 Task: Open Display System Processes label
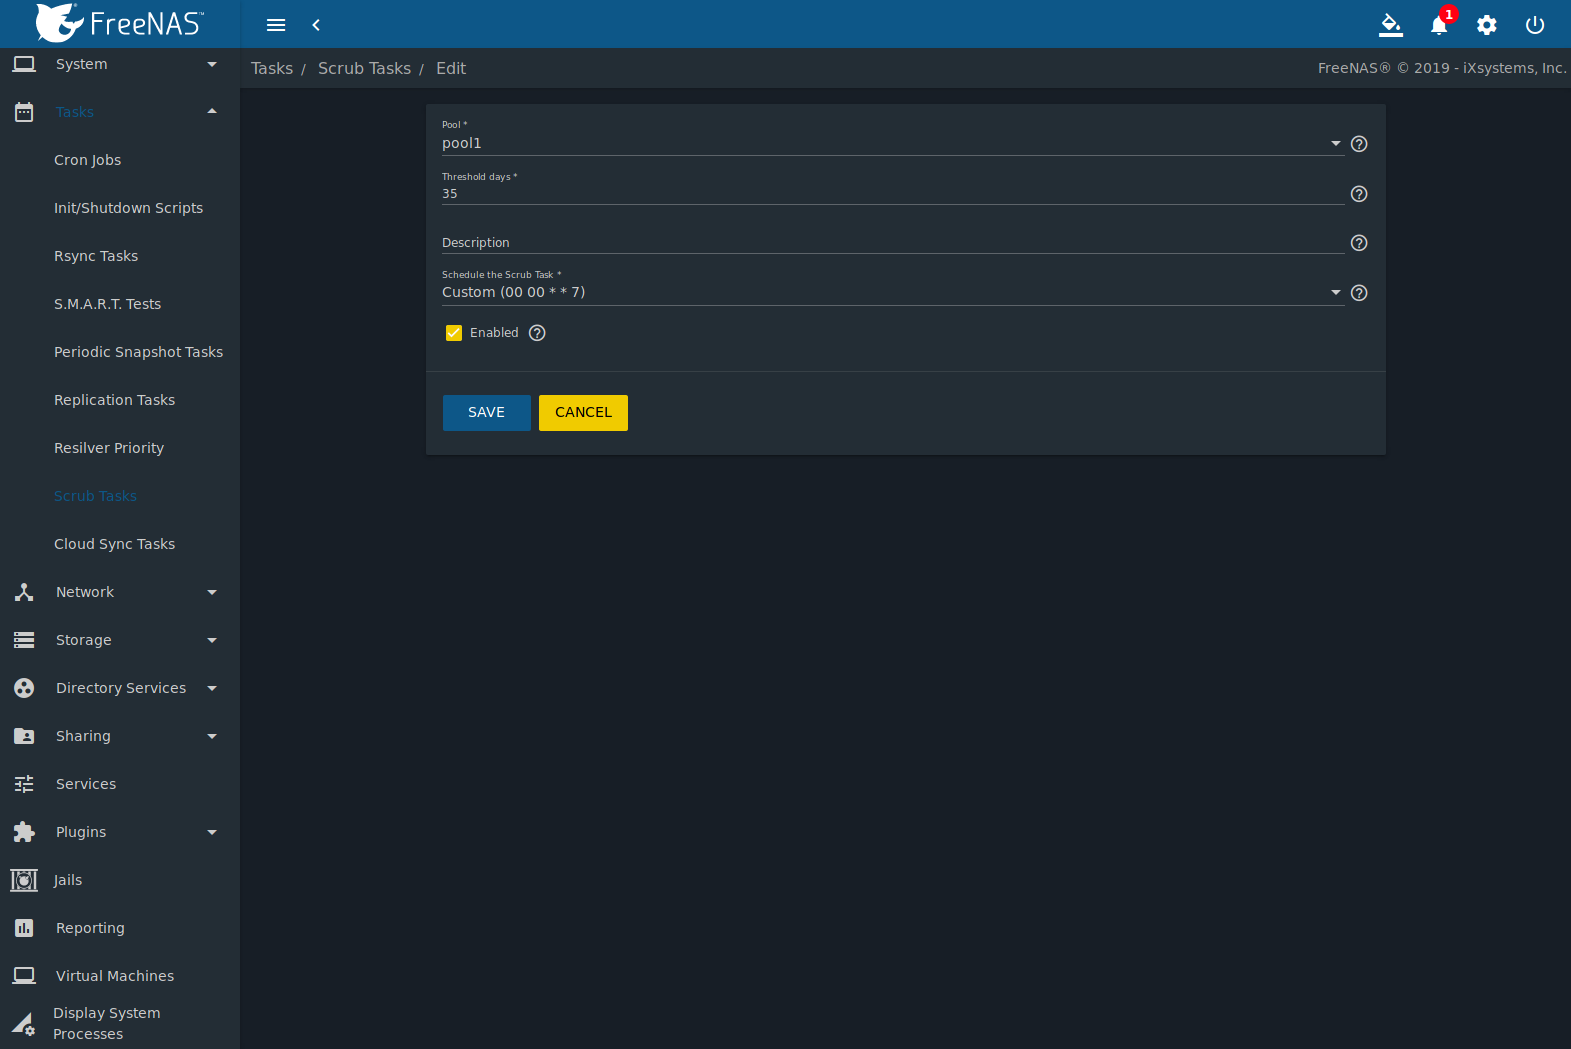point(106,1023)
